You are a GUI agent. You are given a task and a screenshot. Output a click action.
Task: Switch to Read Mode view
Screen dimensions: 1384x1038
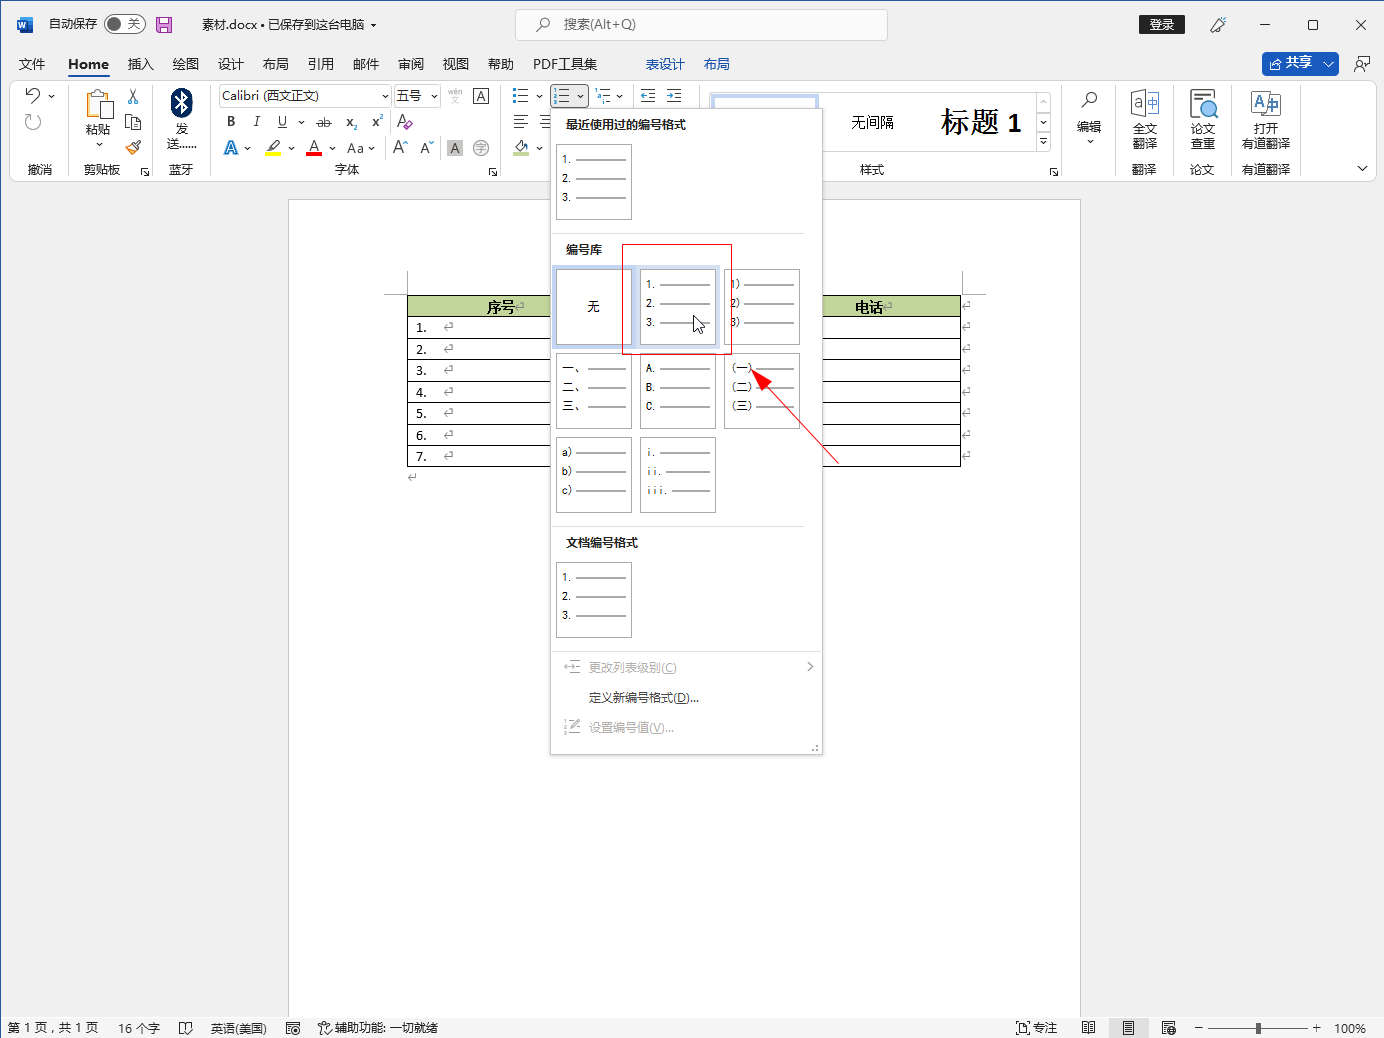click(1088, 1028)
